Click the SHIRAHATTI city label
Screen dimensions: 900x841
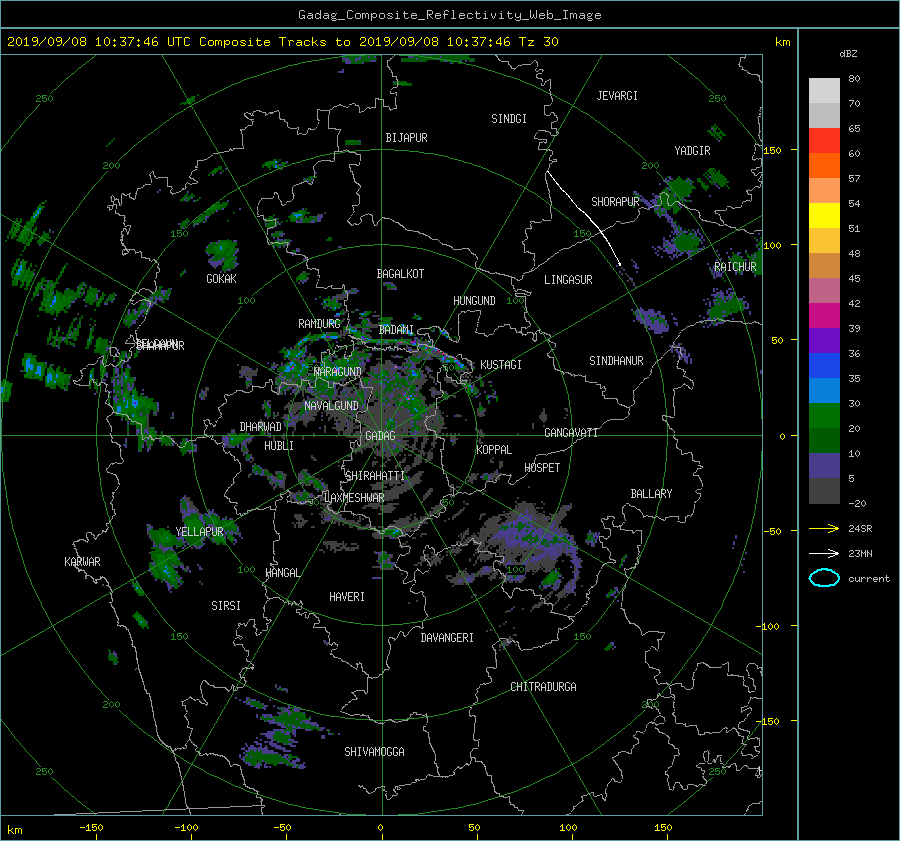coord(375,476)
